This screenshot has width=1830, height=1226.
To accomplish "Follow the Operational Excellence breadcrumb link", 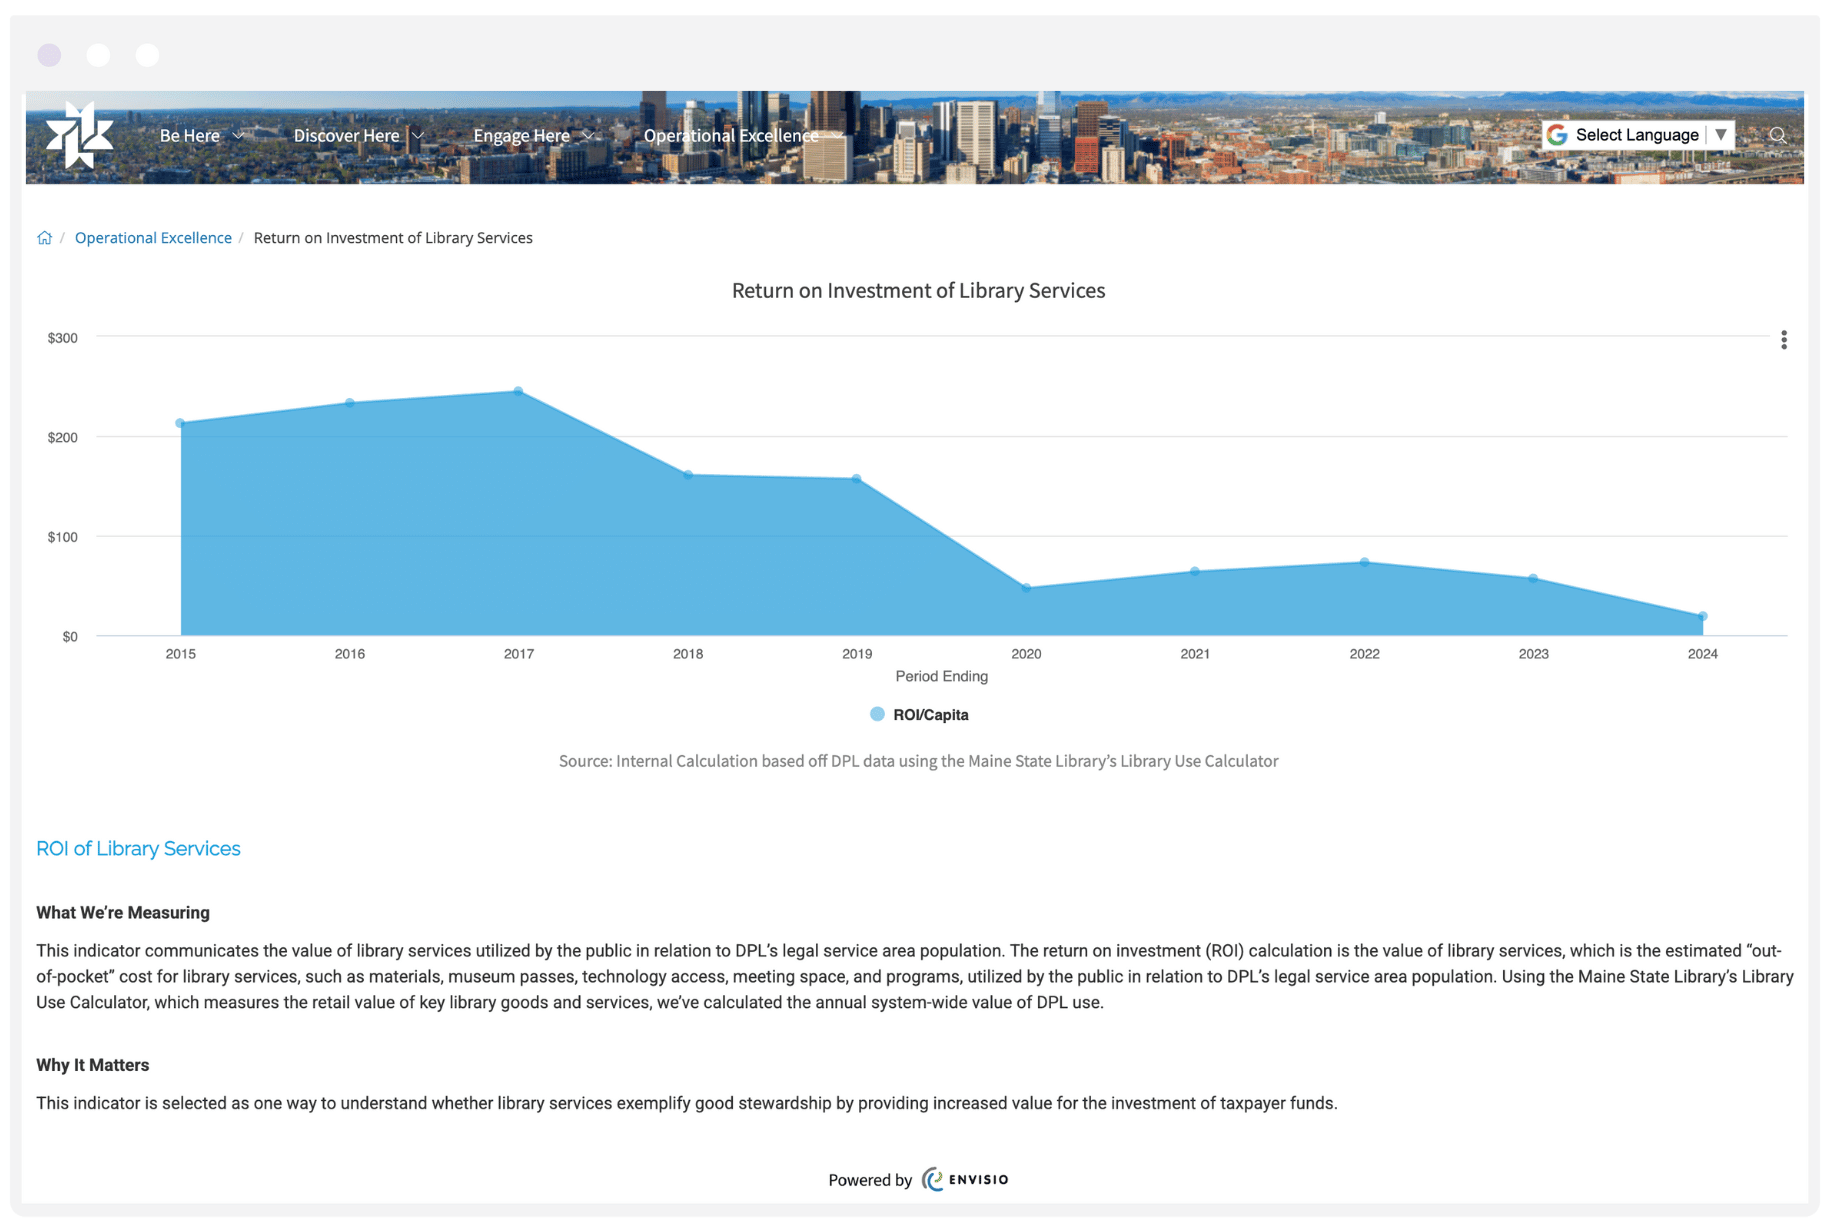I will pyautogui.click(x=152, y=237).
